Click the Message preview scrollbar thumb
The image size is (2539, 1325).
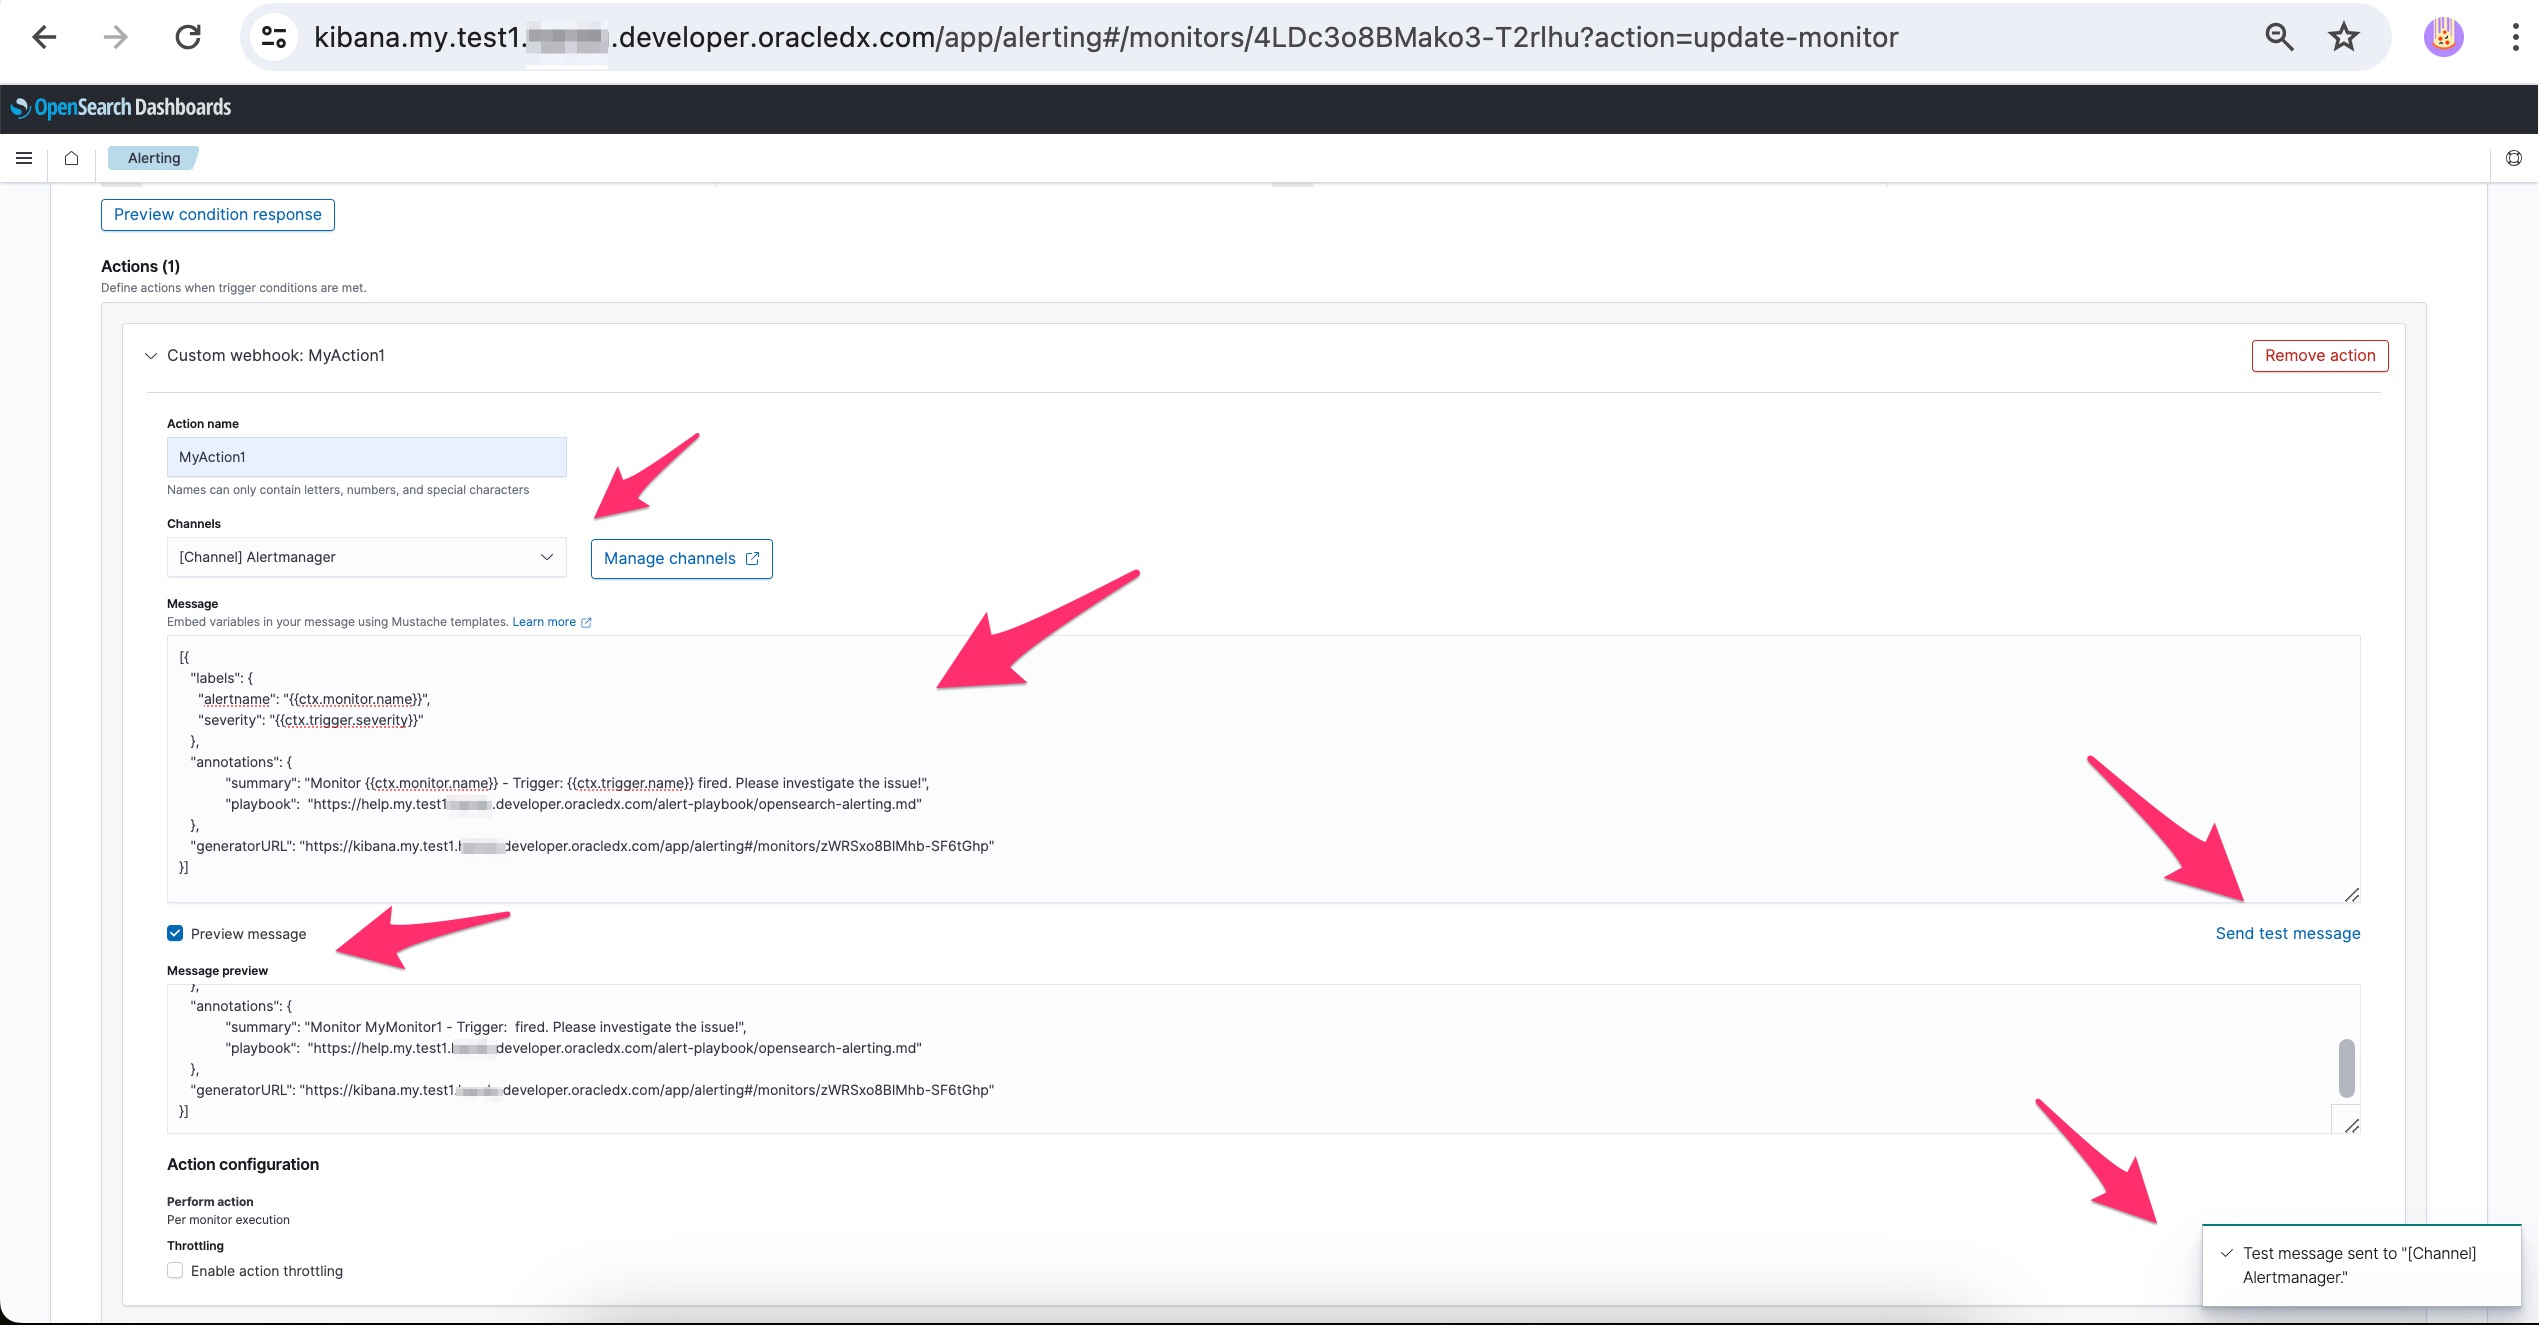point(2346,1068)
